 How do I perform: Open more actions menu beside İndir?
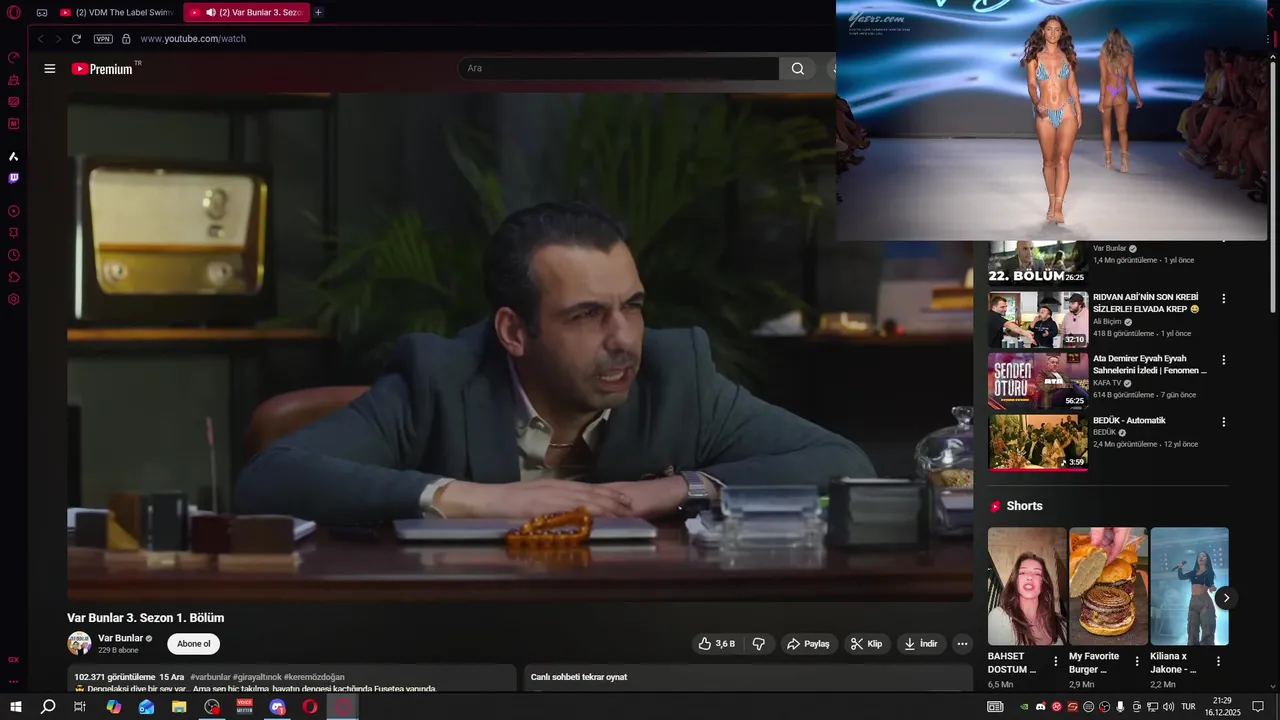coord(962,644)
